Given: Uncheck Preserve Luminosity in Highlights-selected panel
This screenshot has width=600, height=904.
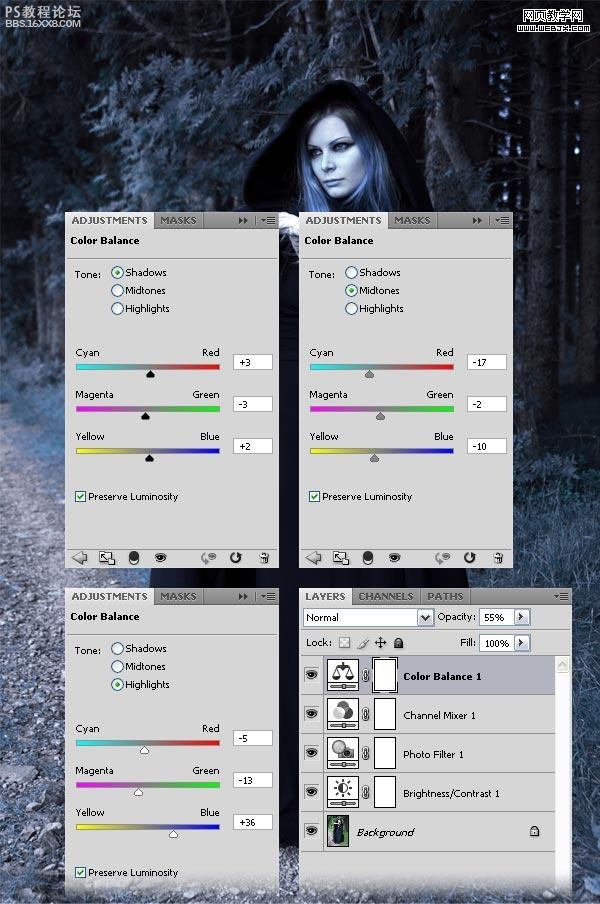Looking at the screenshot, I should 81,872.
